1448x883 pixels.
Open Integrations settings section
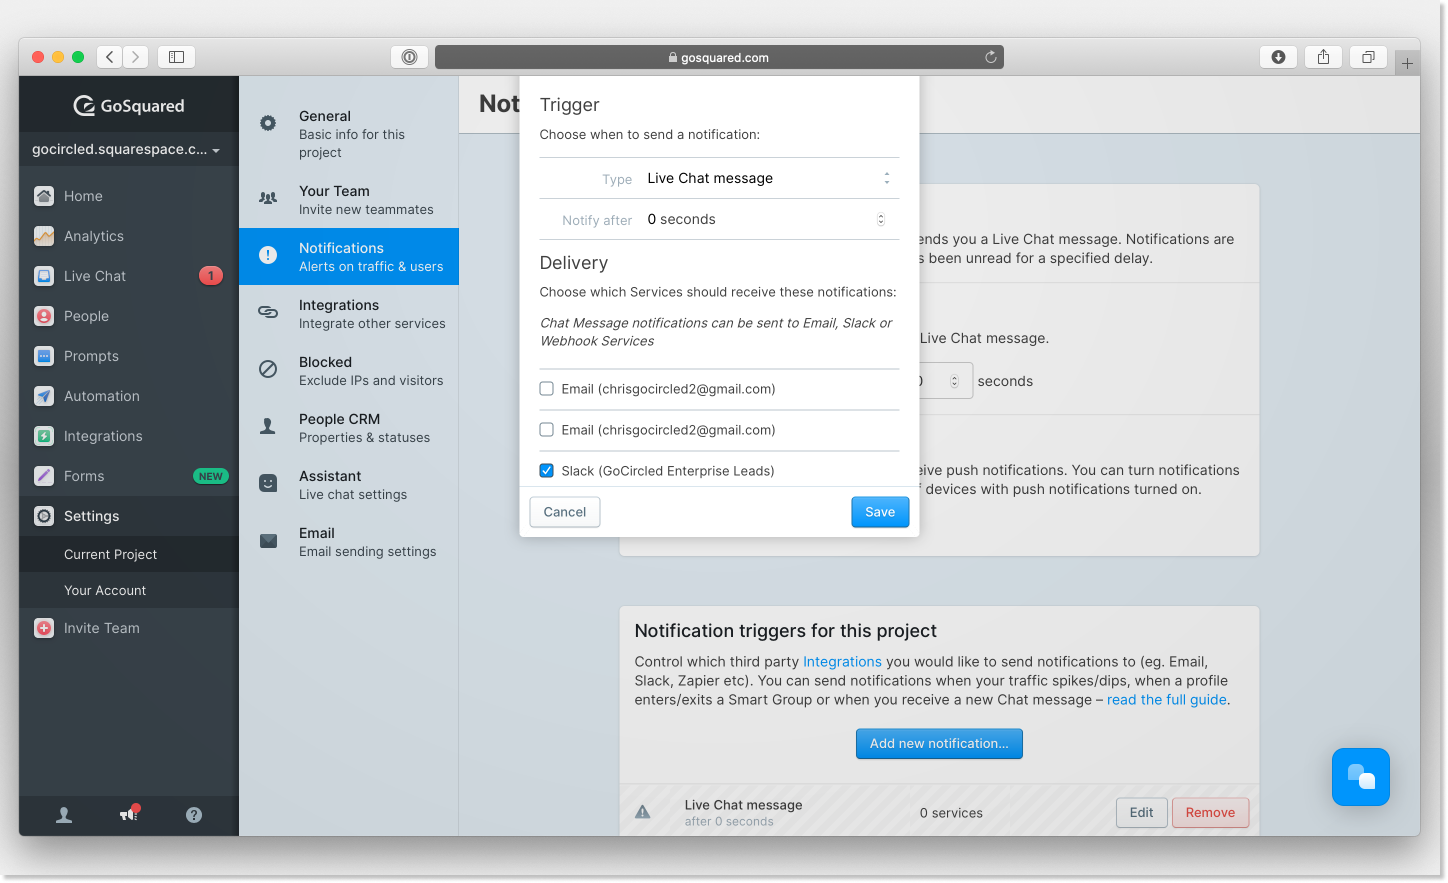click(x=349, y=314)
